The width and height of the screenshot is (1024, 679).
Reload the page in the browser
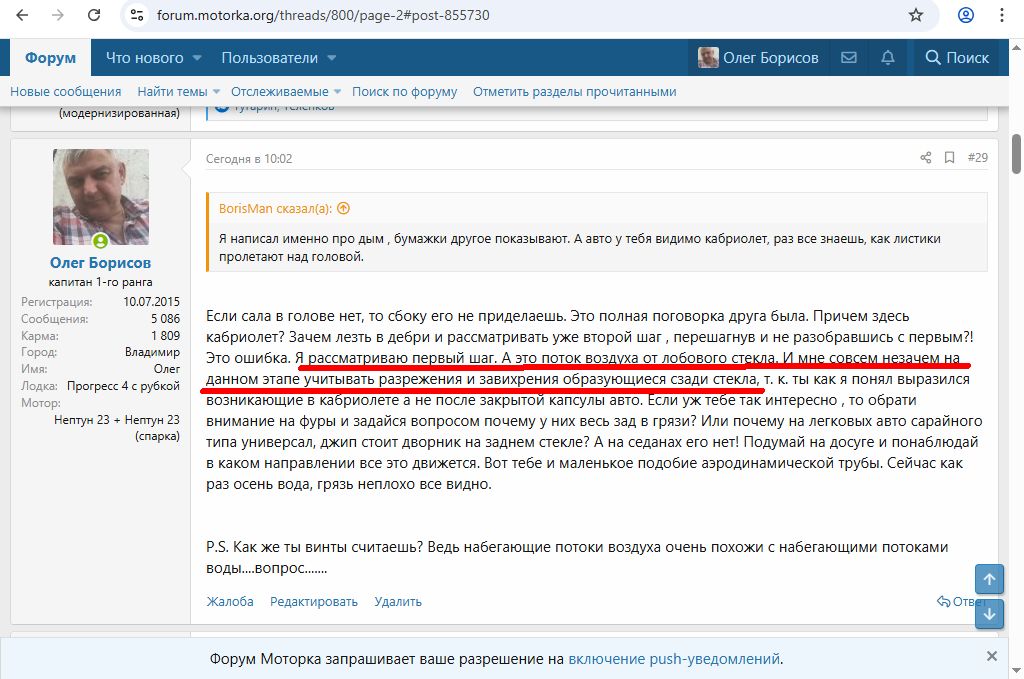(x=93, y=15)
